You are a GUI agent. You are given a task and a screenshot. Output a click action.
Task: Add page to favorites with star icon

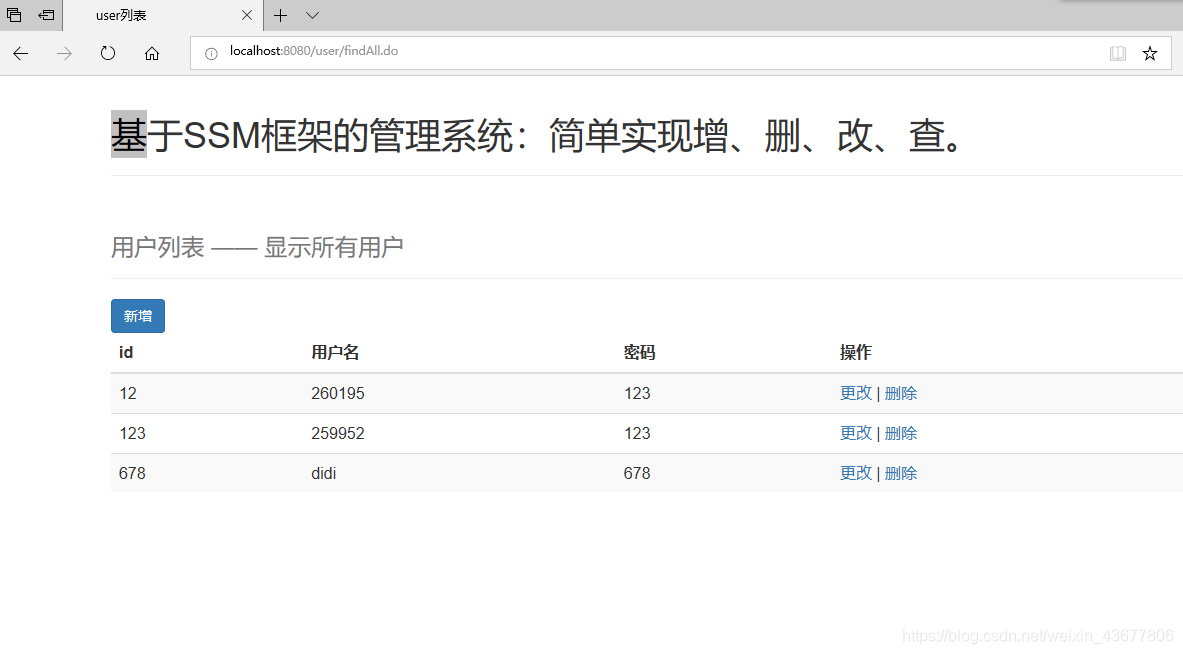point(1150,54)
